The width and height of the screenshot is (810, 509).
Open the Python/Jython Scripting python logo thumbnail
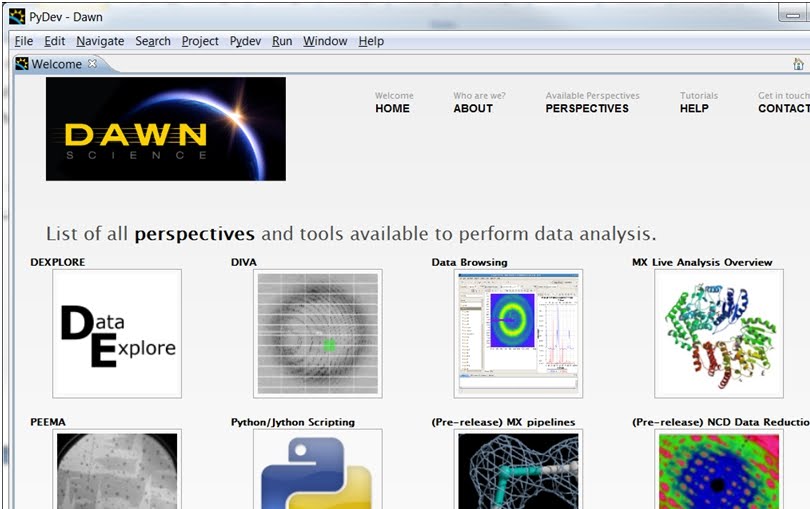(318, 469)
